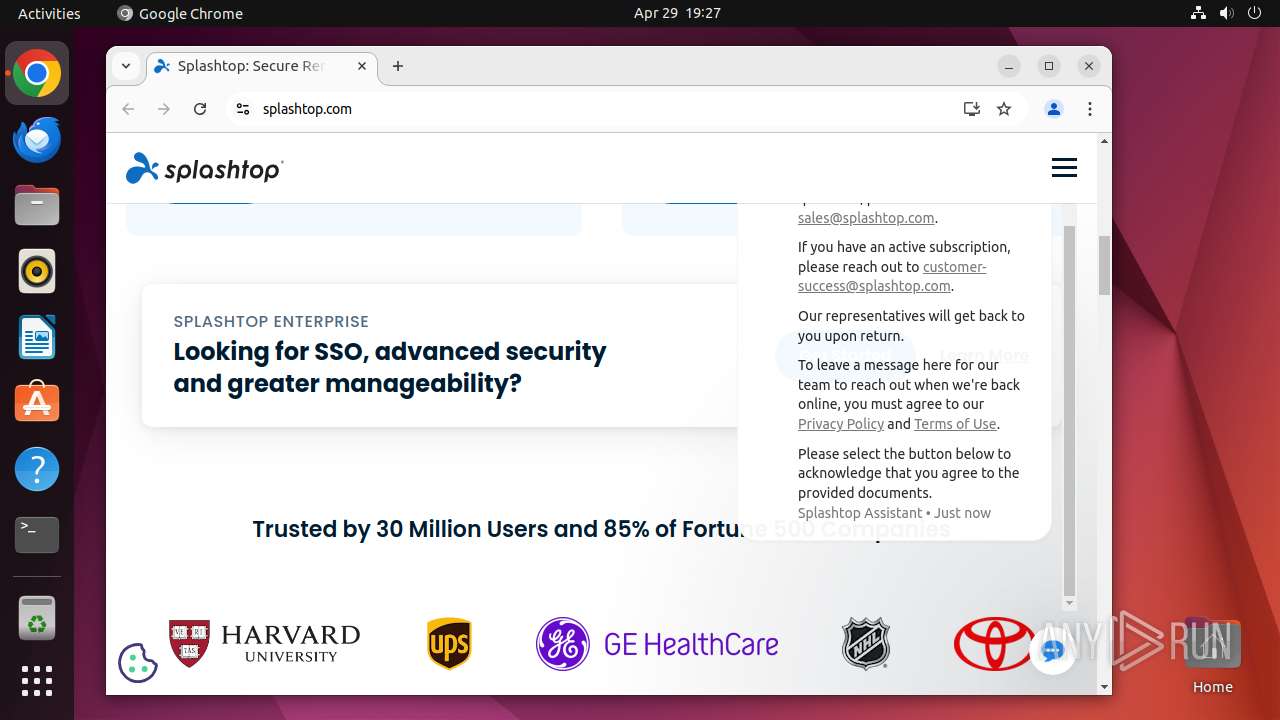
Task: Click scroll-down arrow of chat panel
Action: (1069, 603)
